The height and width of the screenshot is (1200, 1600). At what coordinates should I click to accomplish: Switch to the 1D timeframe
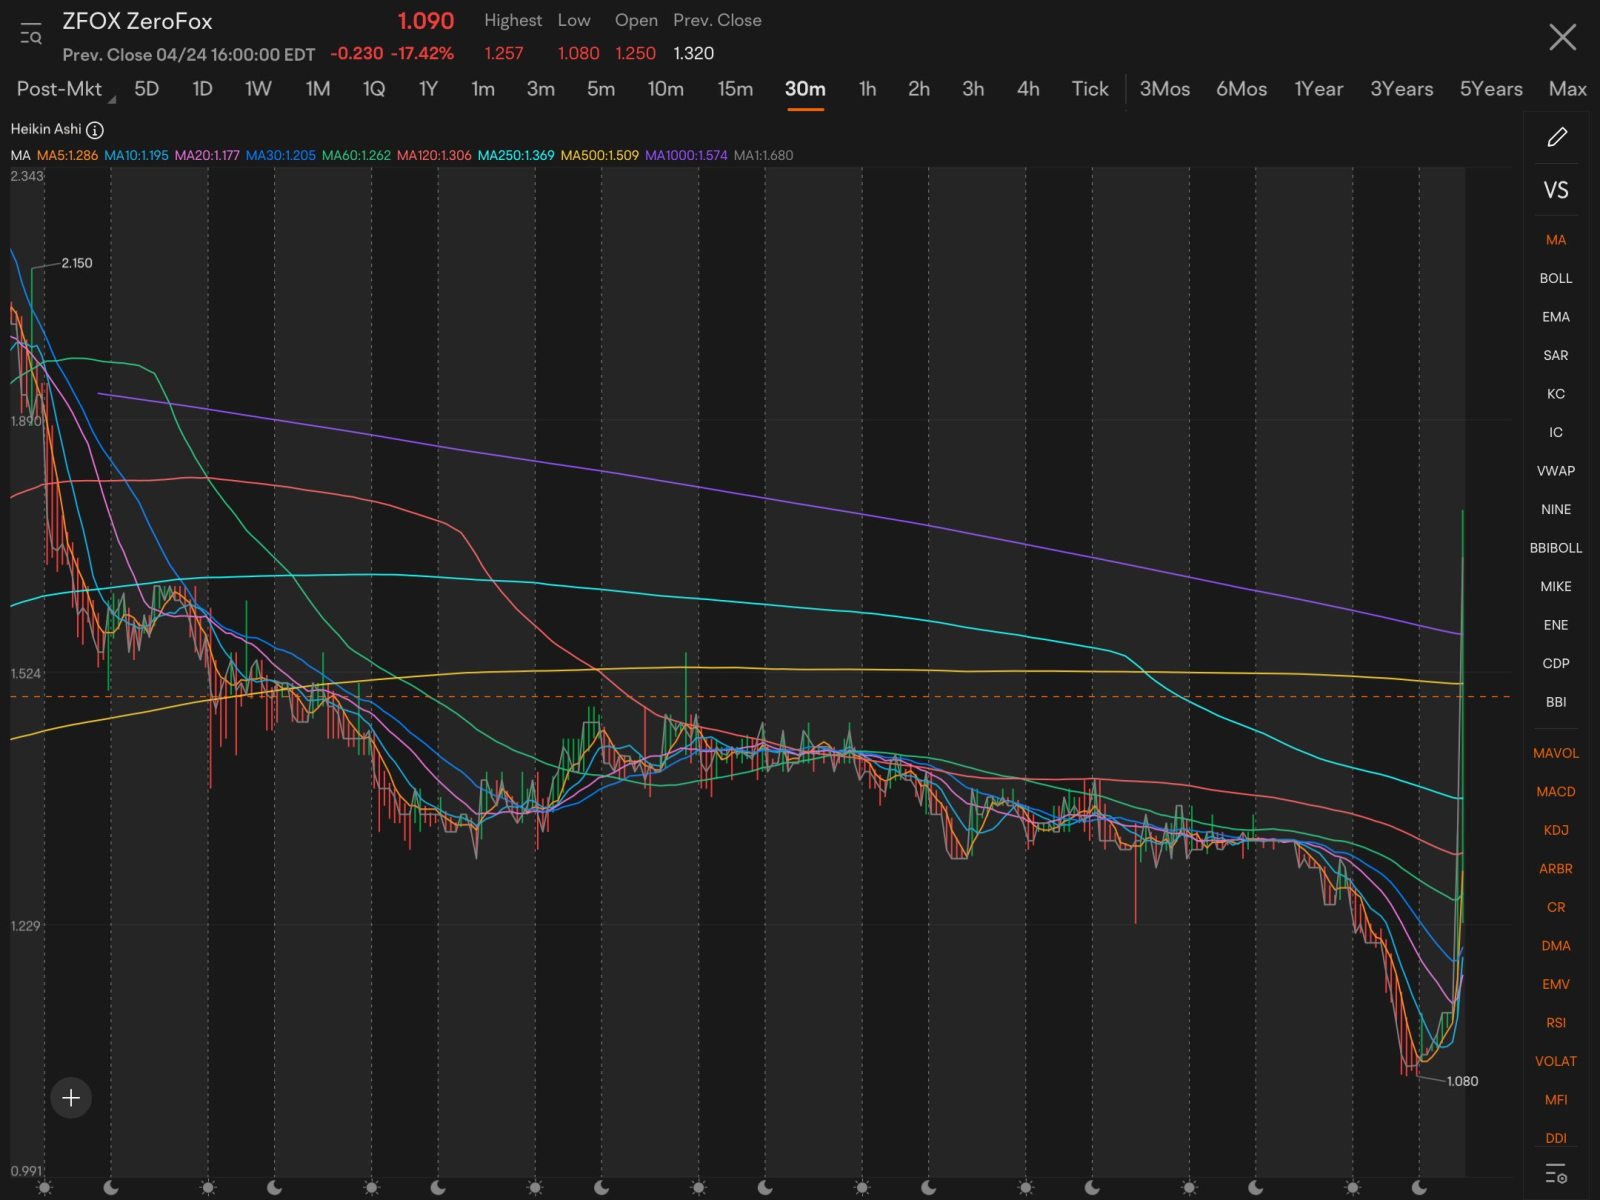pos(202,89)
